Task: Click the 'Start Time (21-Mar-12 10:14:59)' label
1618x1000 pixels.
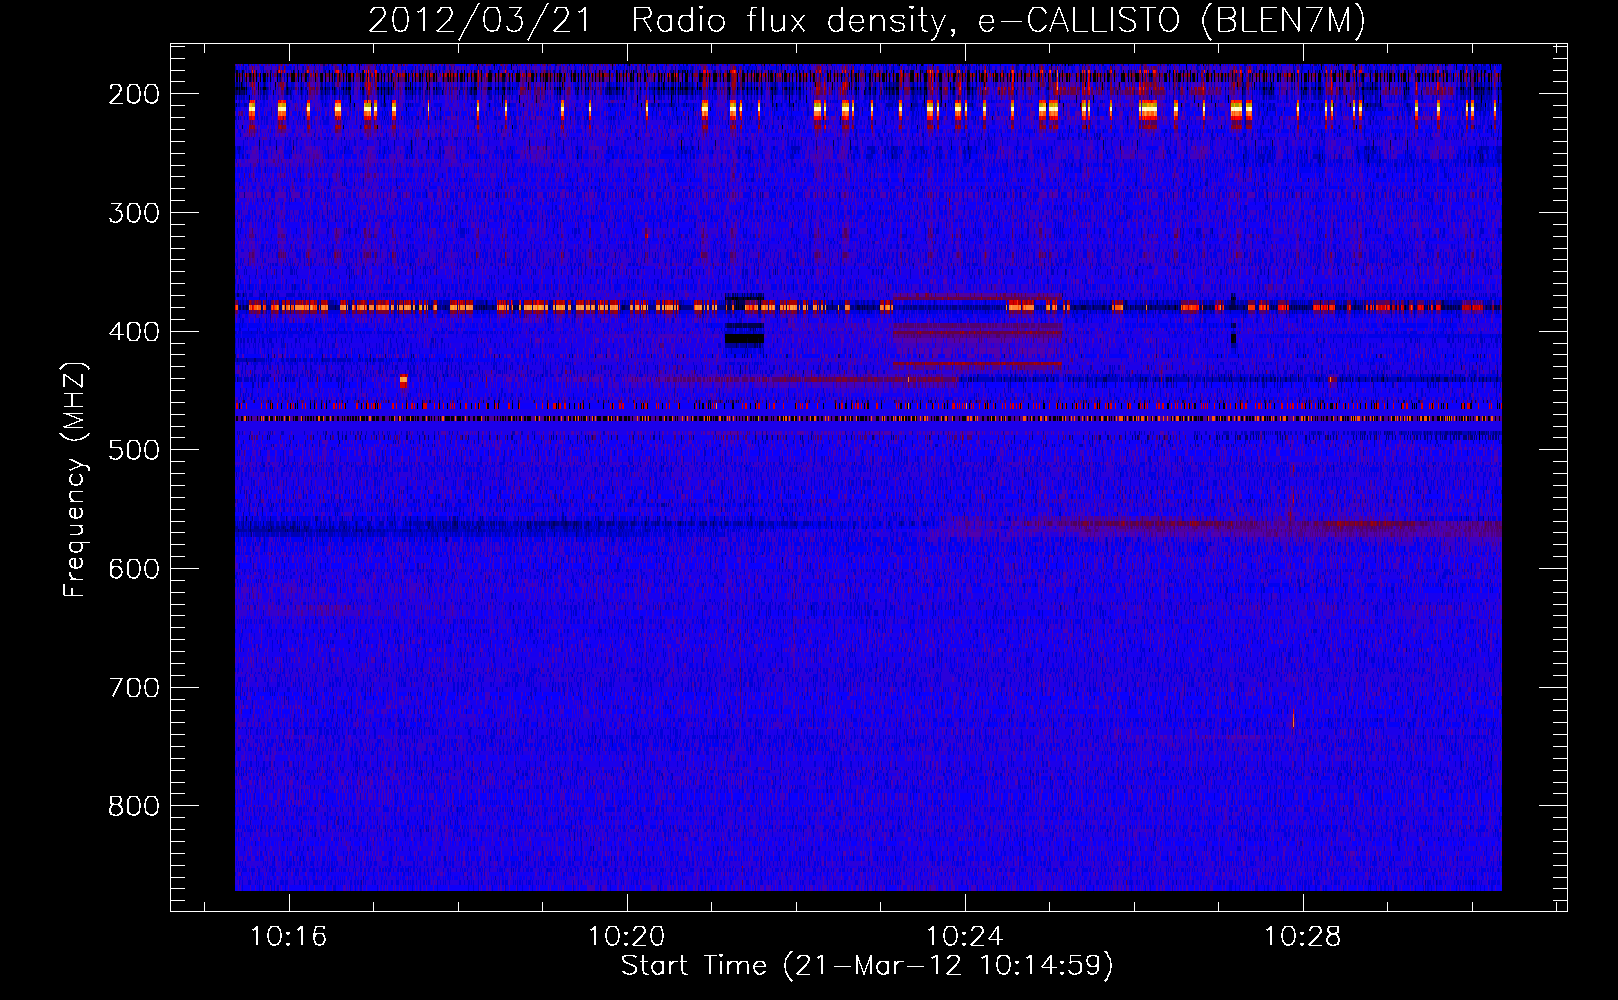Action: 867,966
